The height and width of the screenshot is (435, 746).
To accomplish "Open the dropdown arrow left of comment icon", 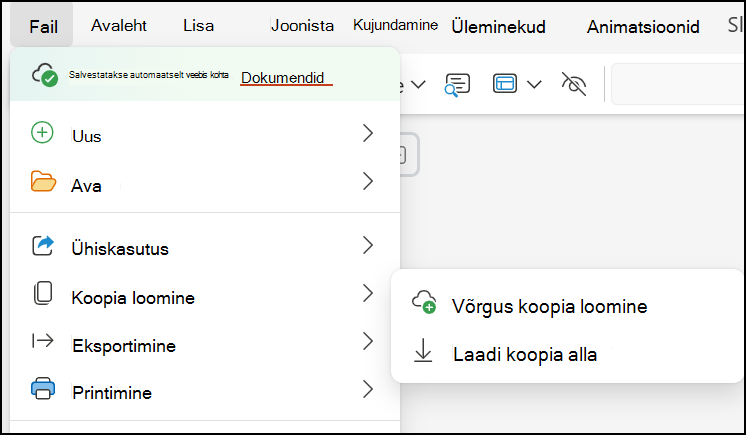I will point(418,85).
